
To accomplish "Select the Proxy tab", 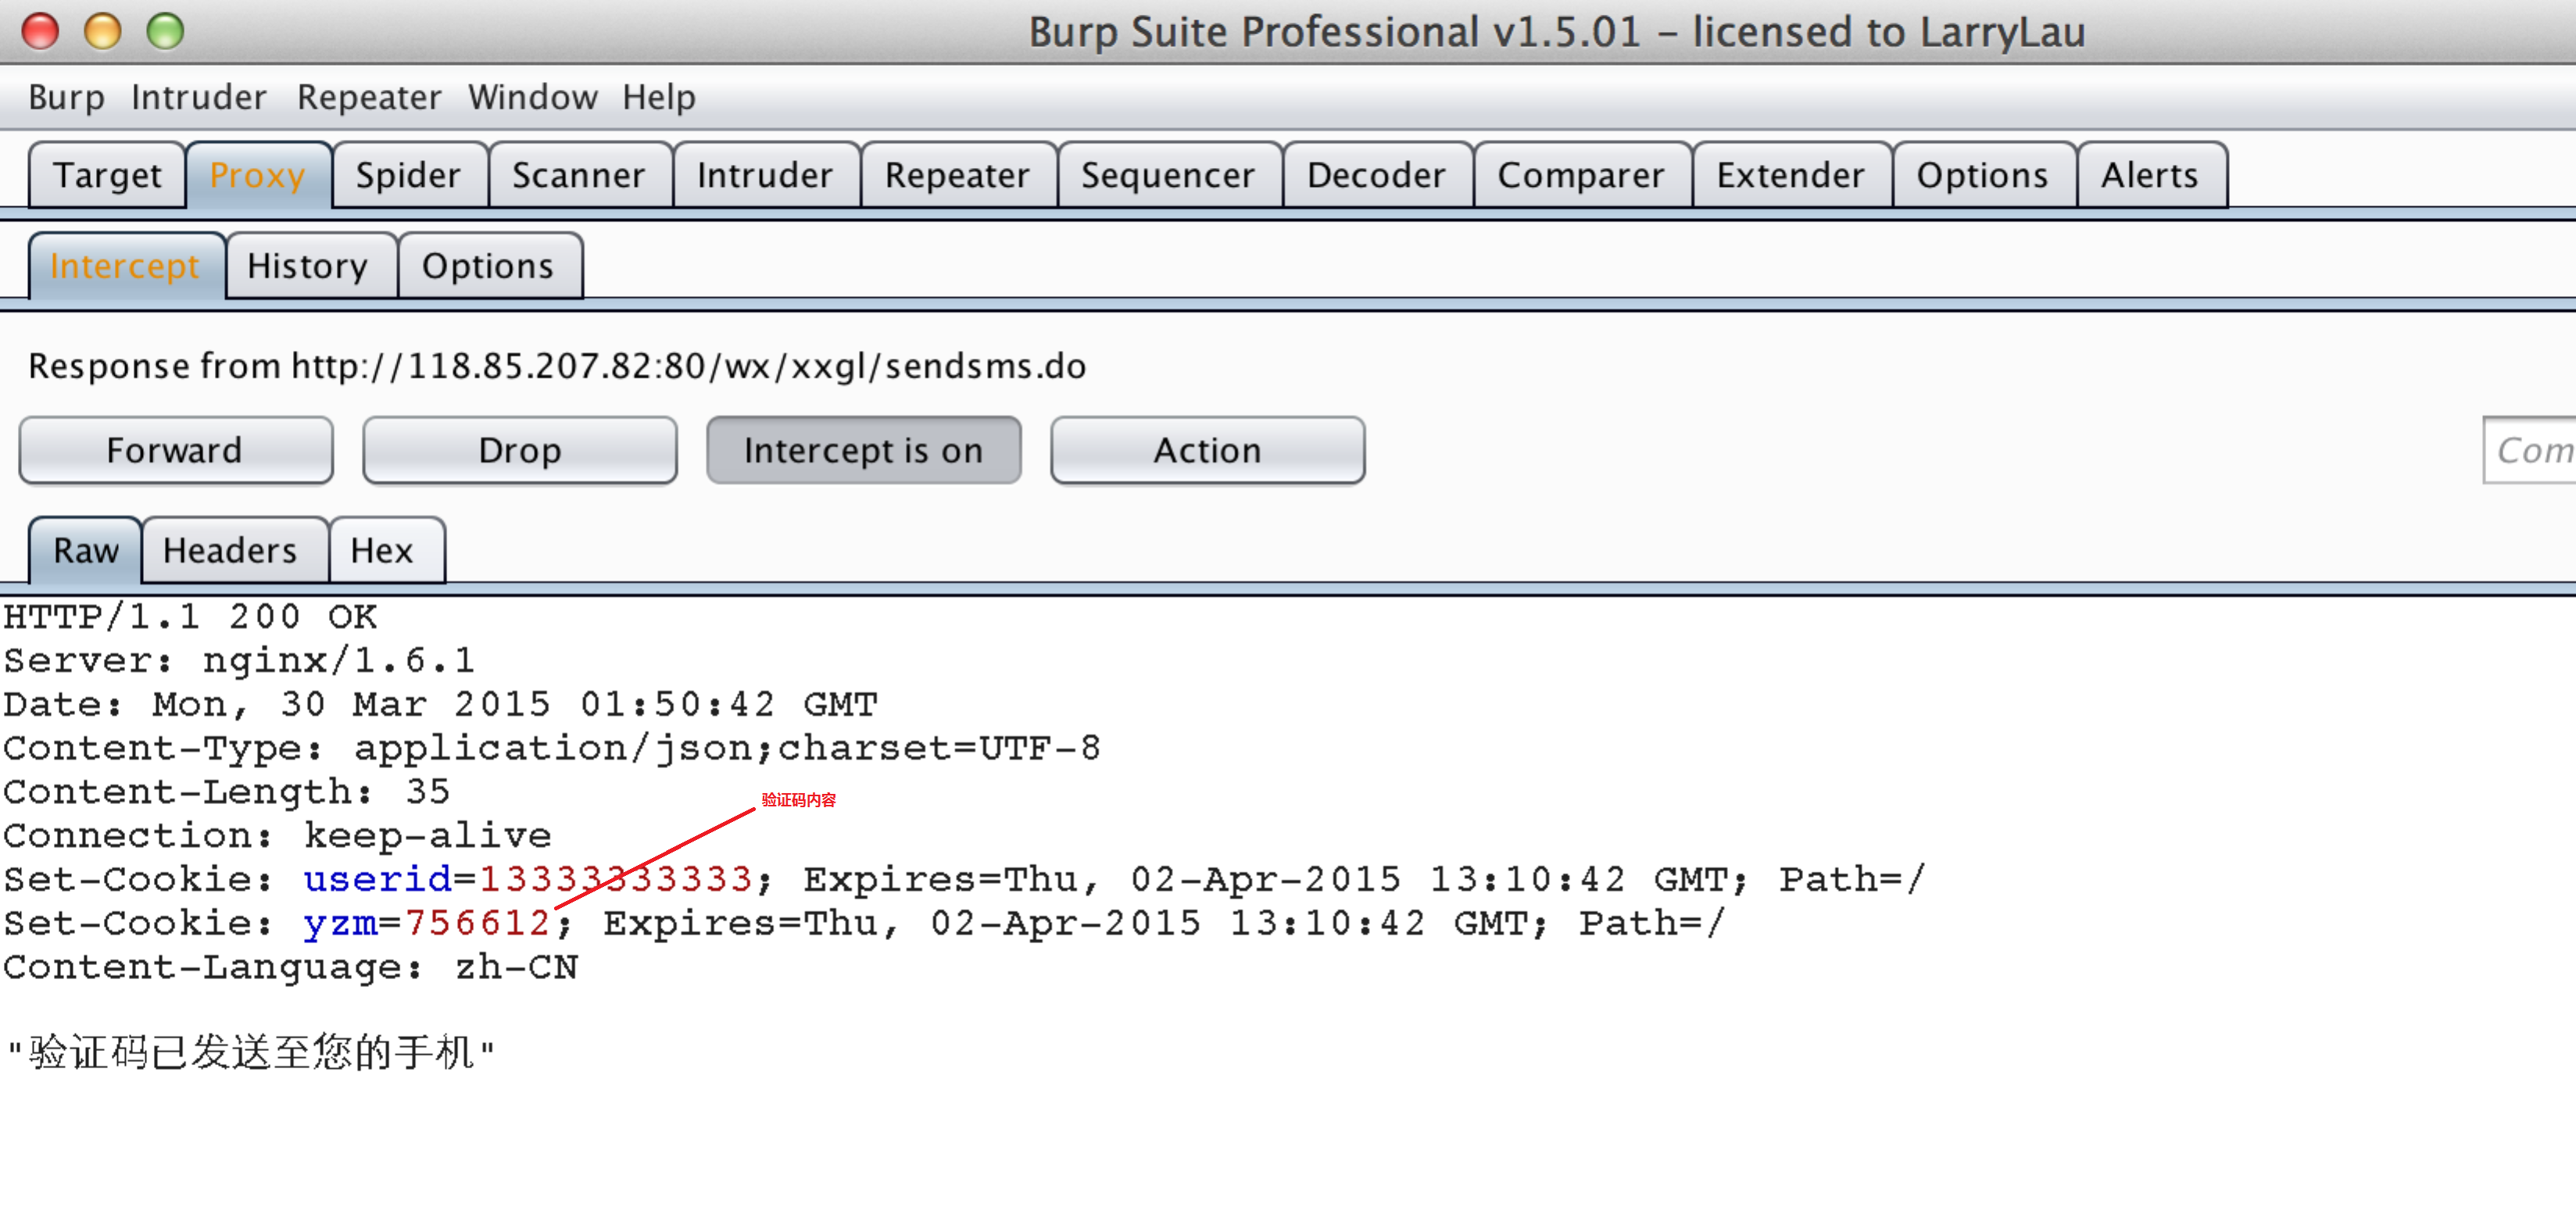I will (258, 175).
